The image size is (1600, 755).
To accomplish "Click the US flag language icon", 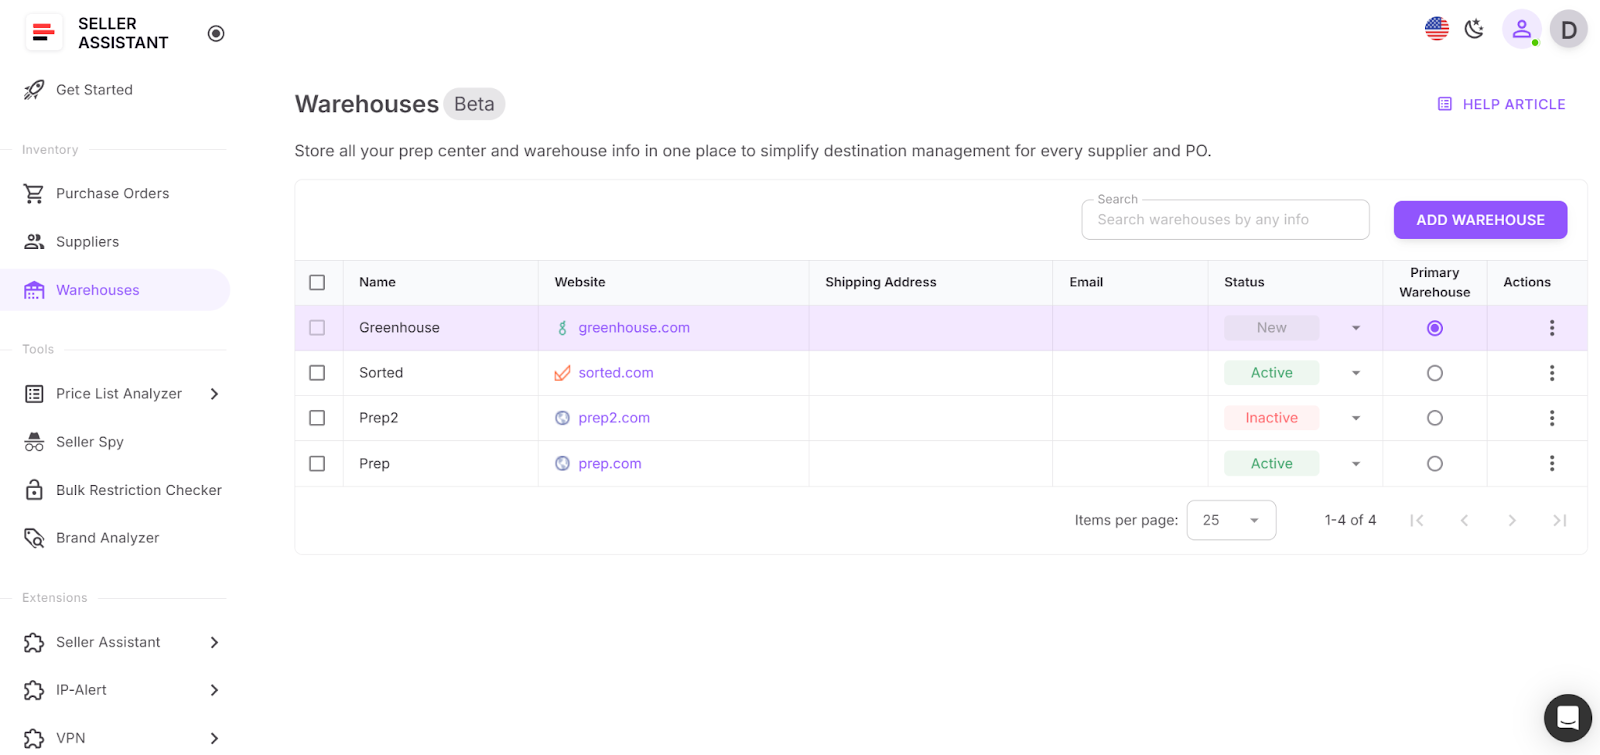I will point(1437,29).
